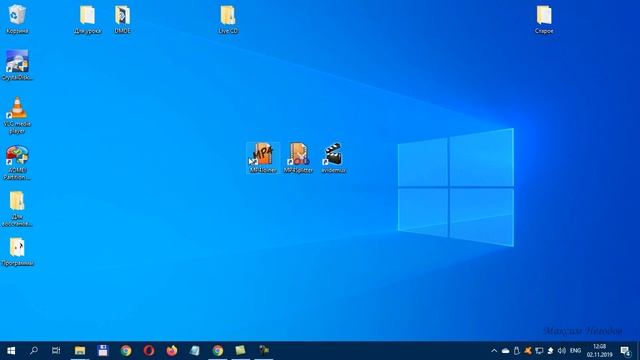Screen dimensions: 640x360
Task: Open the notepad-style taskbar app after Firefox
Action: tap(195, 351)
